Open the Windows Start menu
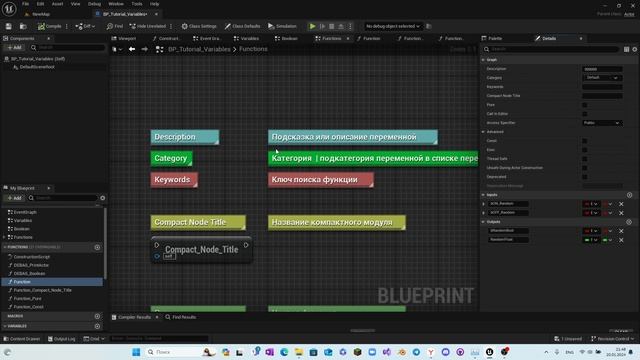 click(x=136, y=352)
